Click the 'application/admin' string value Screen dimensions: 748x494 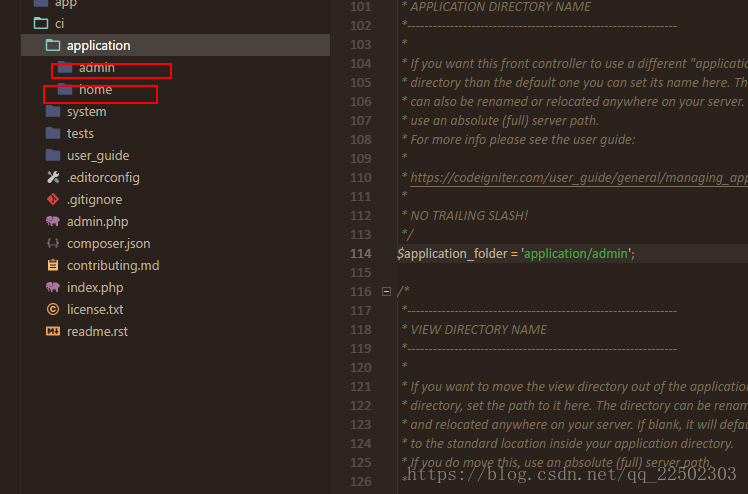tap(576, 254)
